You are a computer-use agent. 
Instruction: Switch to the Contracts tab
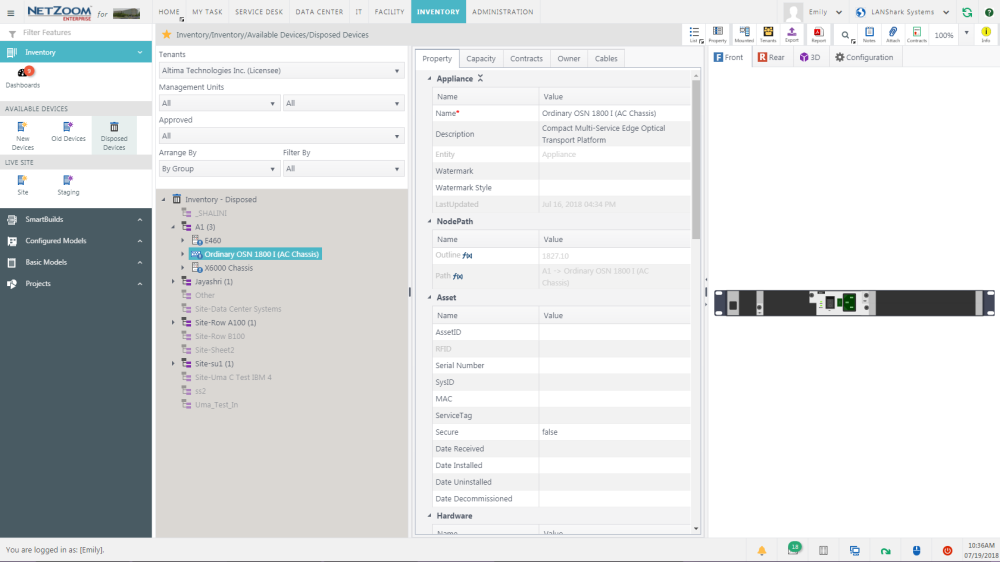pos(526,59)
